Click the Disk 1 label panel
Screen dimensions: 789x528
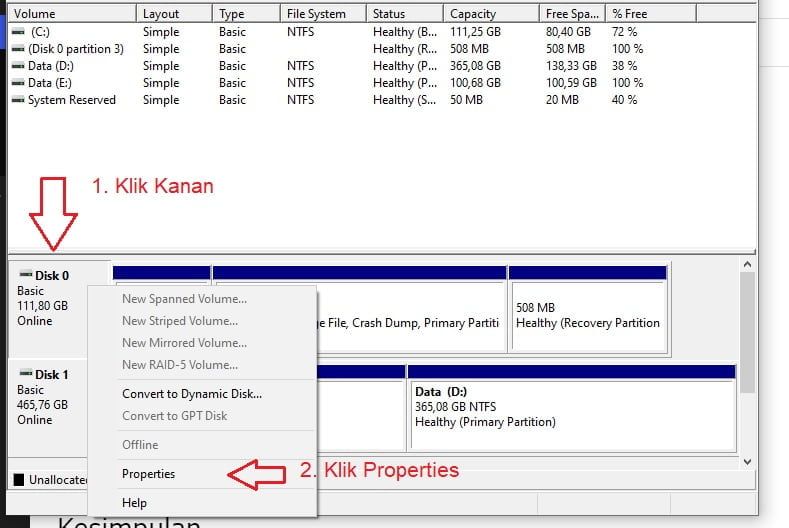coord(48,408)
